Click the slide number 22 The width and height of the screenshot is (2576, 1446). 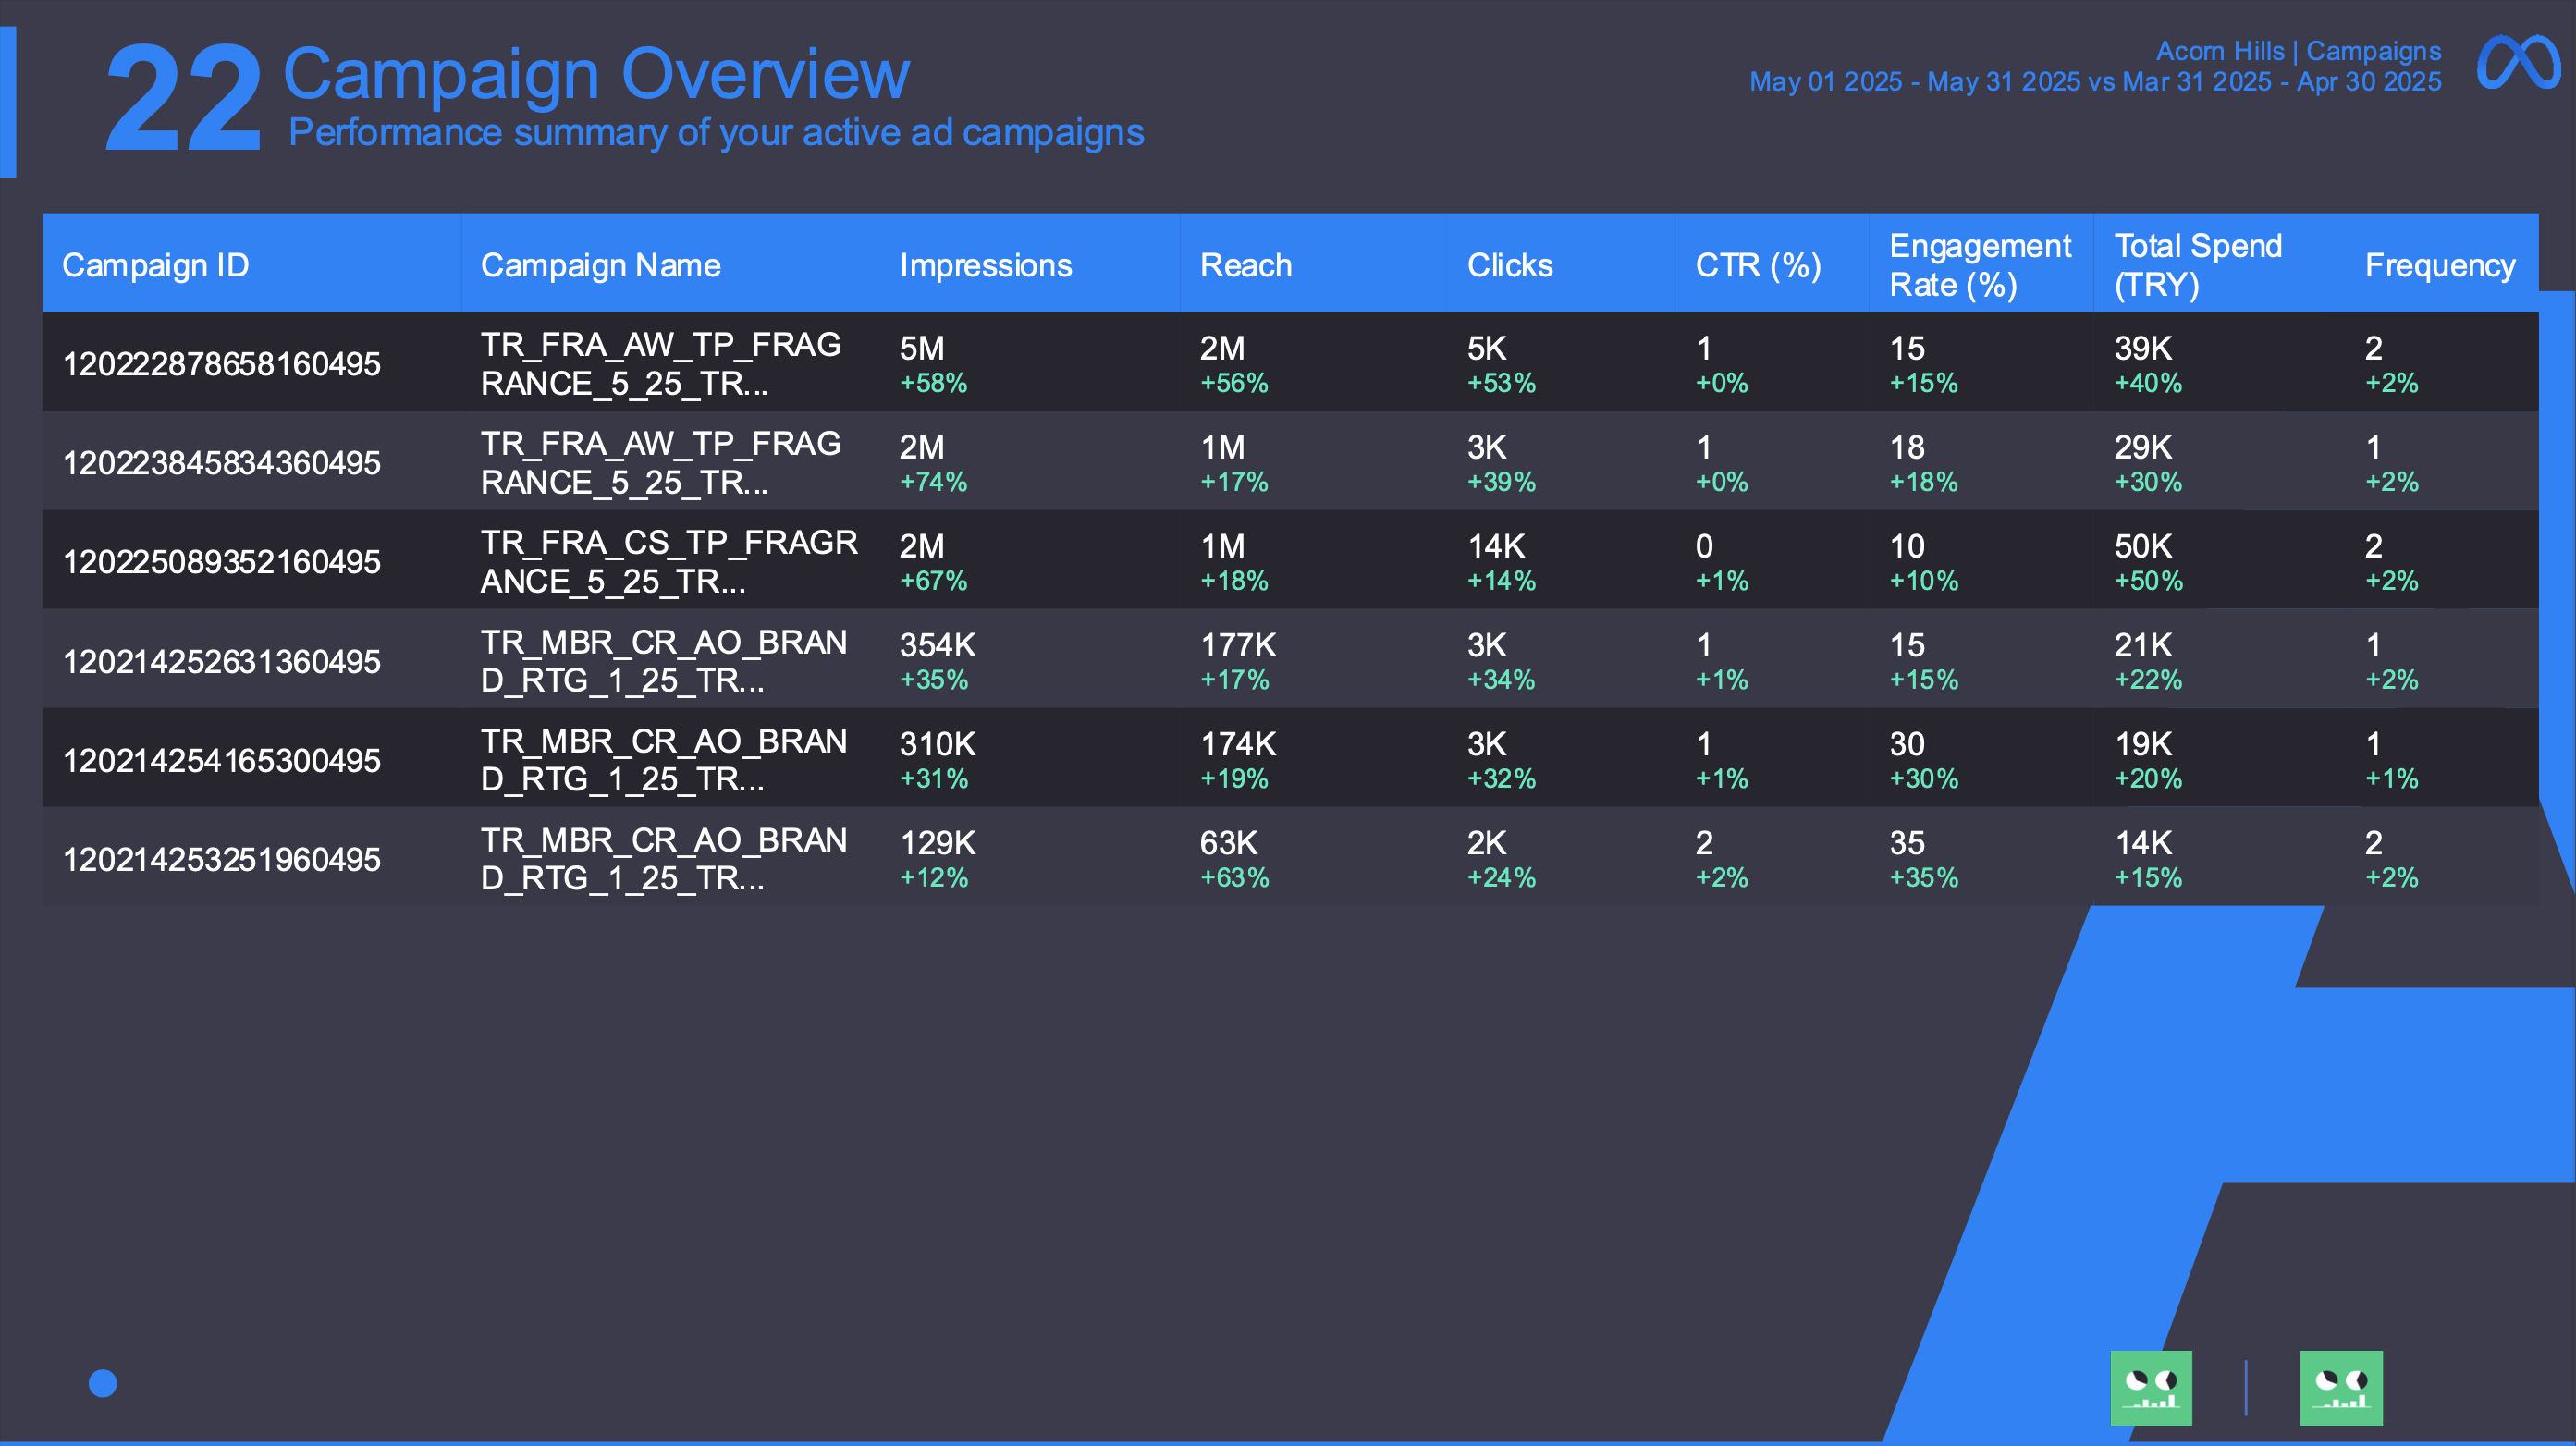tap(184, 98)
